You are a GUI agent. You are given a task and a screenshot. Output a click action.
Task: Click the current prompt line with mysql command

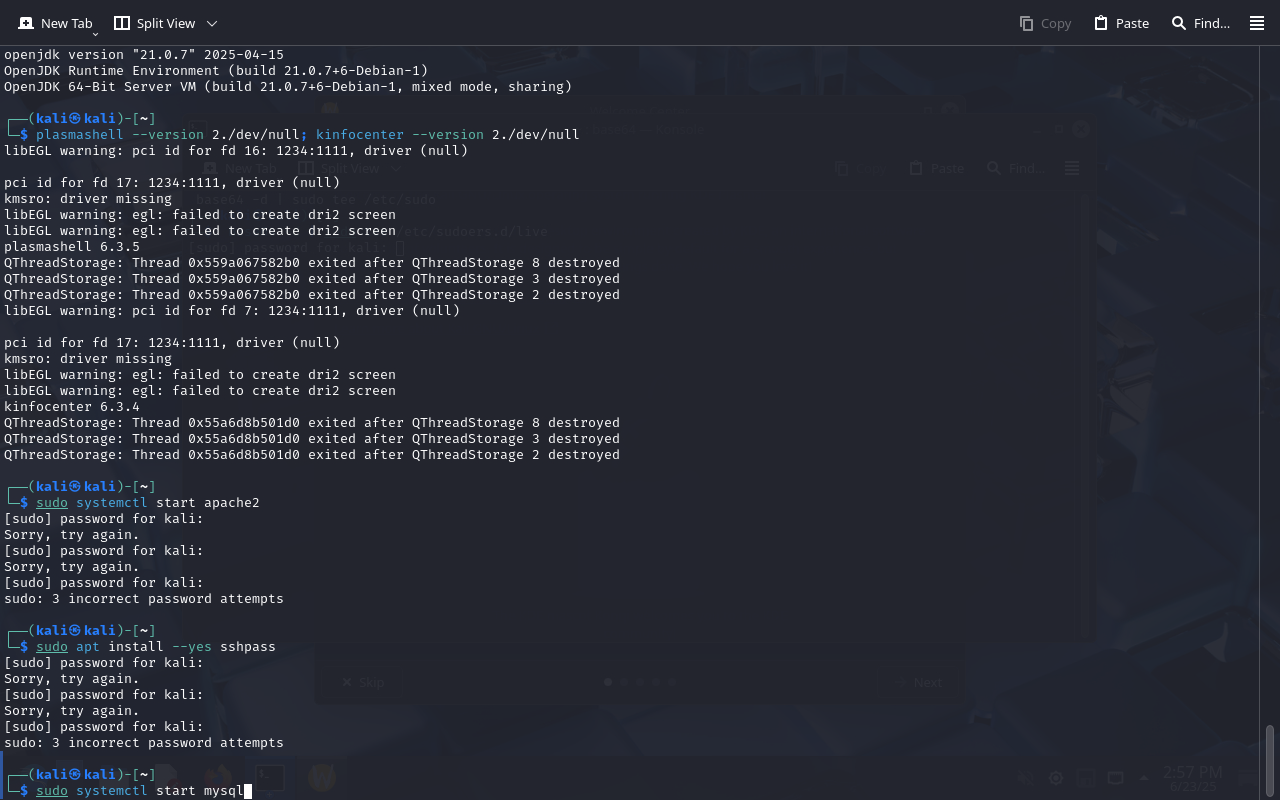click(128, 791)
